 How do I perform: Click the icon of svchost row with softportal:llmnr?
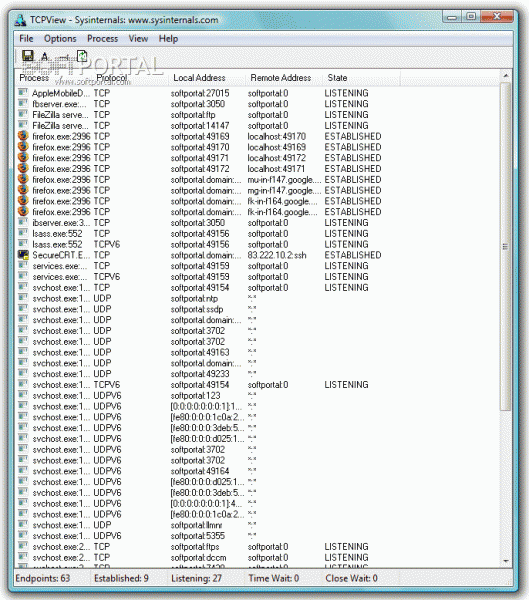coord(23,524)
